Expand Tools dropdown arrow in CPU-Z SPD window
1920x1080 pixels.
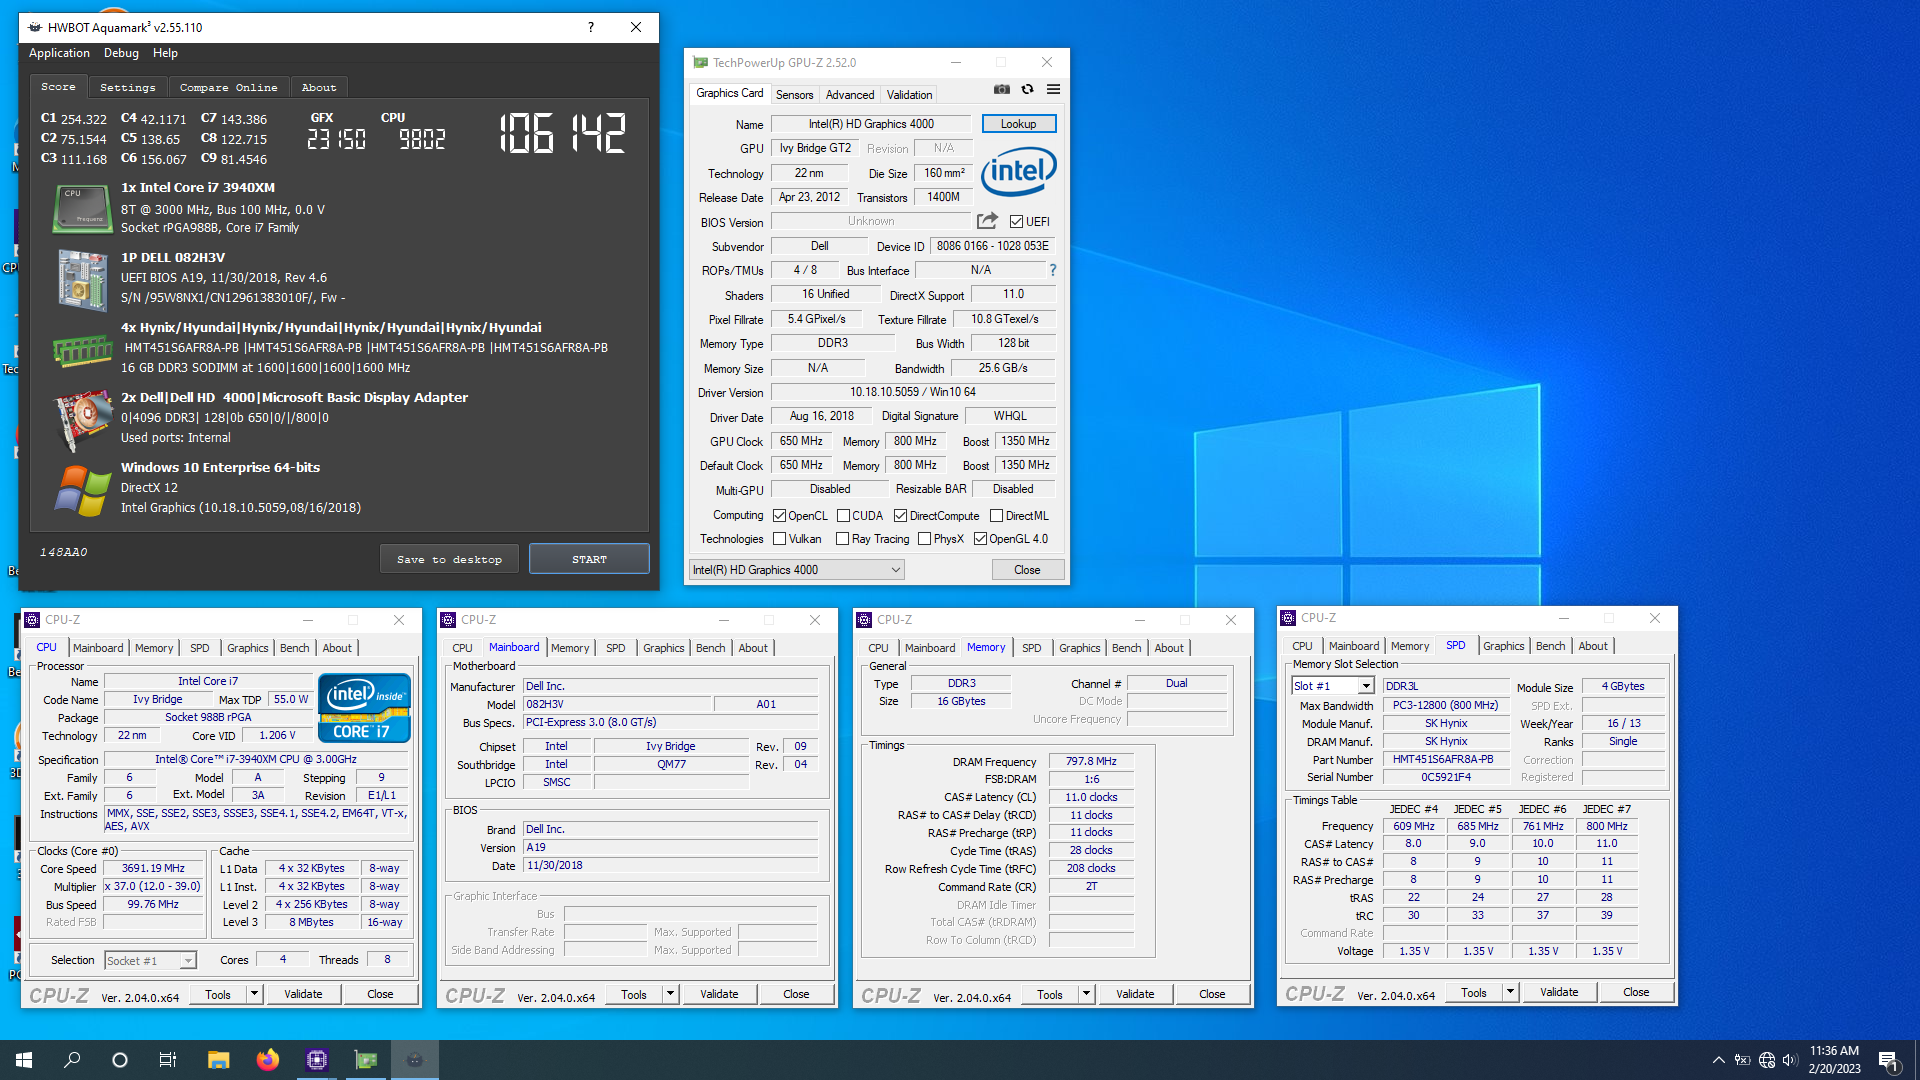tap(1511, 992)
